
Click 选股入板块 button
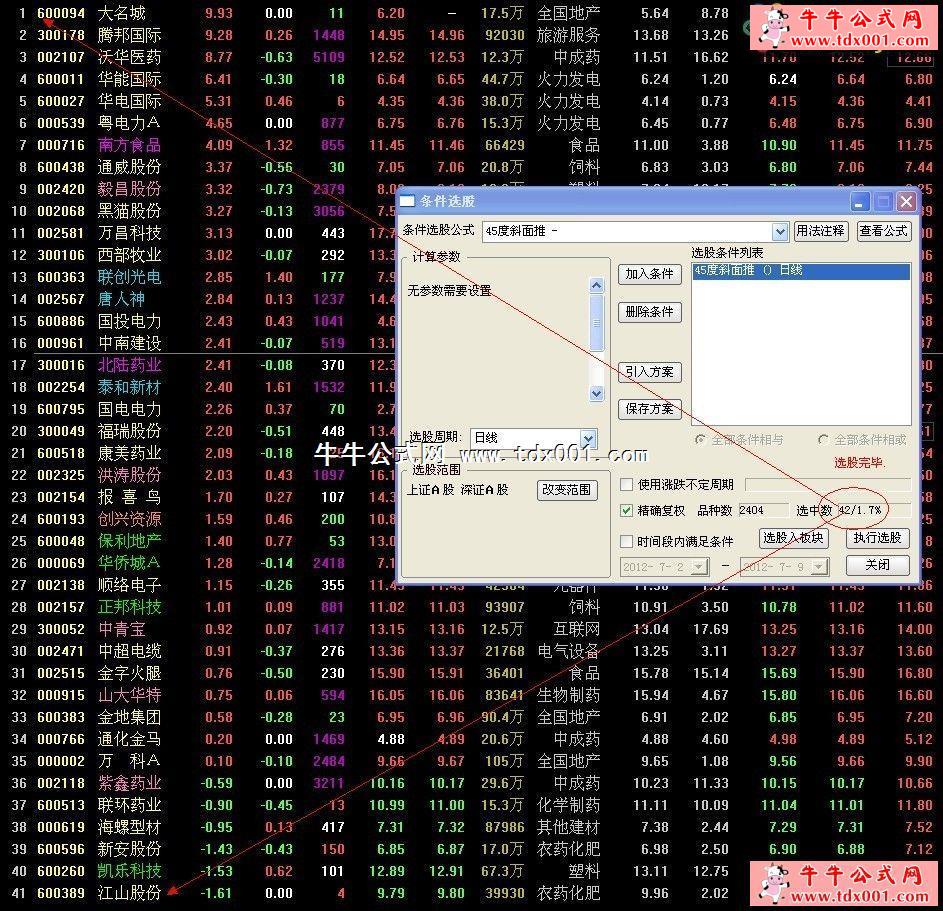pyautogui.click(x=793, y=538)
